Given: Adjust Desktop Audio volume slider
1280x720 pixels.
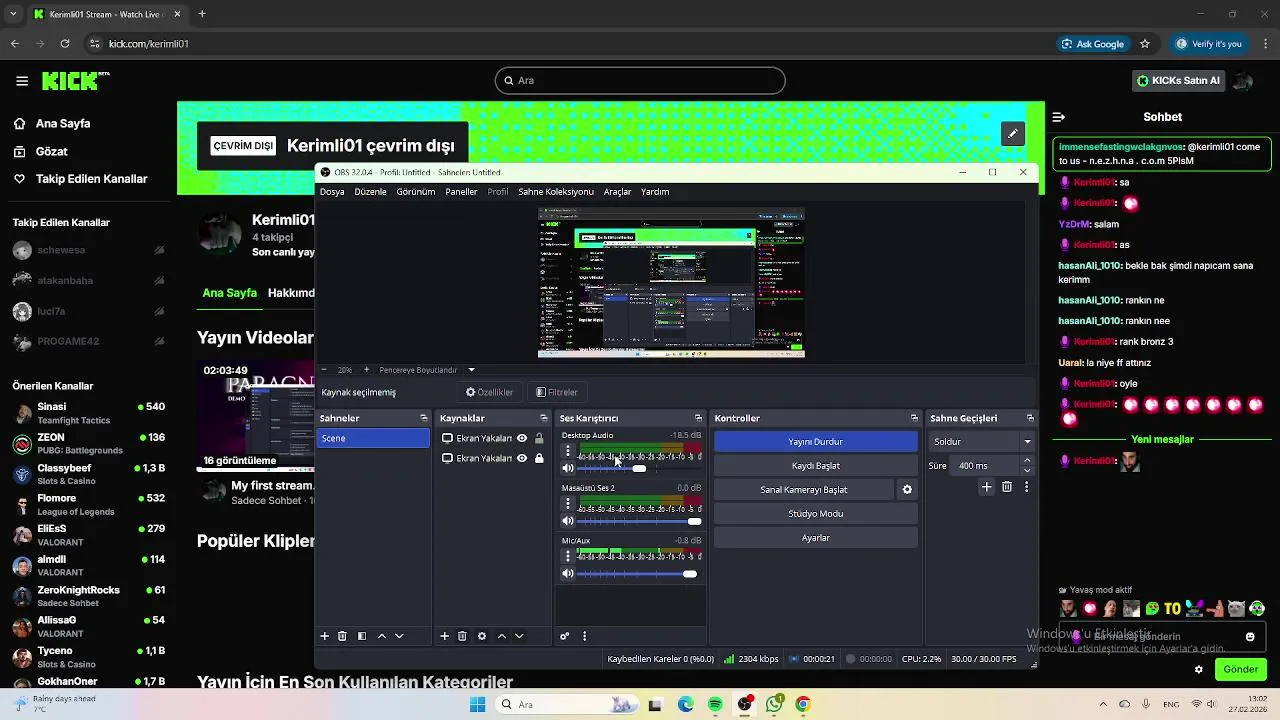Looking at the screenshot, I should pyautogui.click(x=639, y=468).
